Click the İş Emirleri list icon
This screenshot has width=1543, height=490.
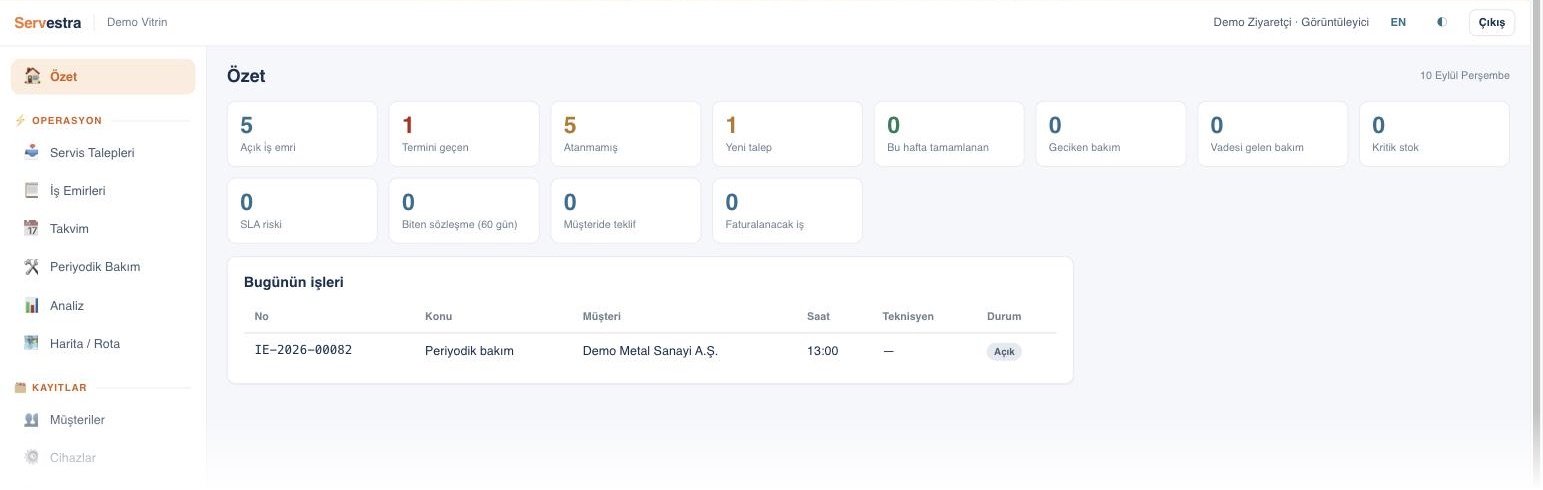[x=32, y=191]
